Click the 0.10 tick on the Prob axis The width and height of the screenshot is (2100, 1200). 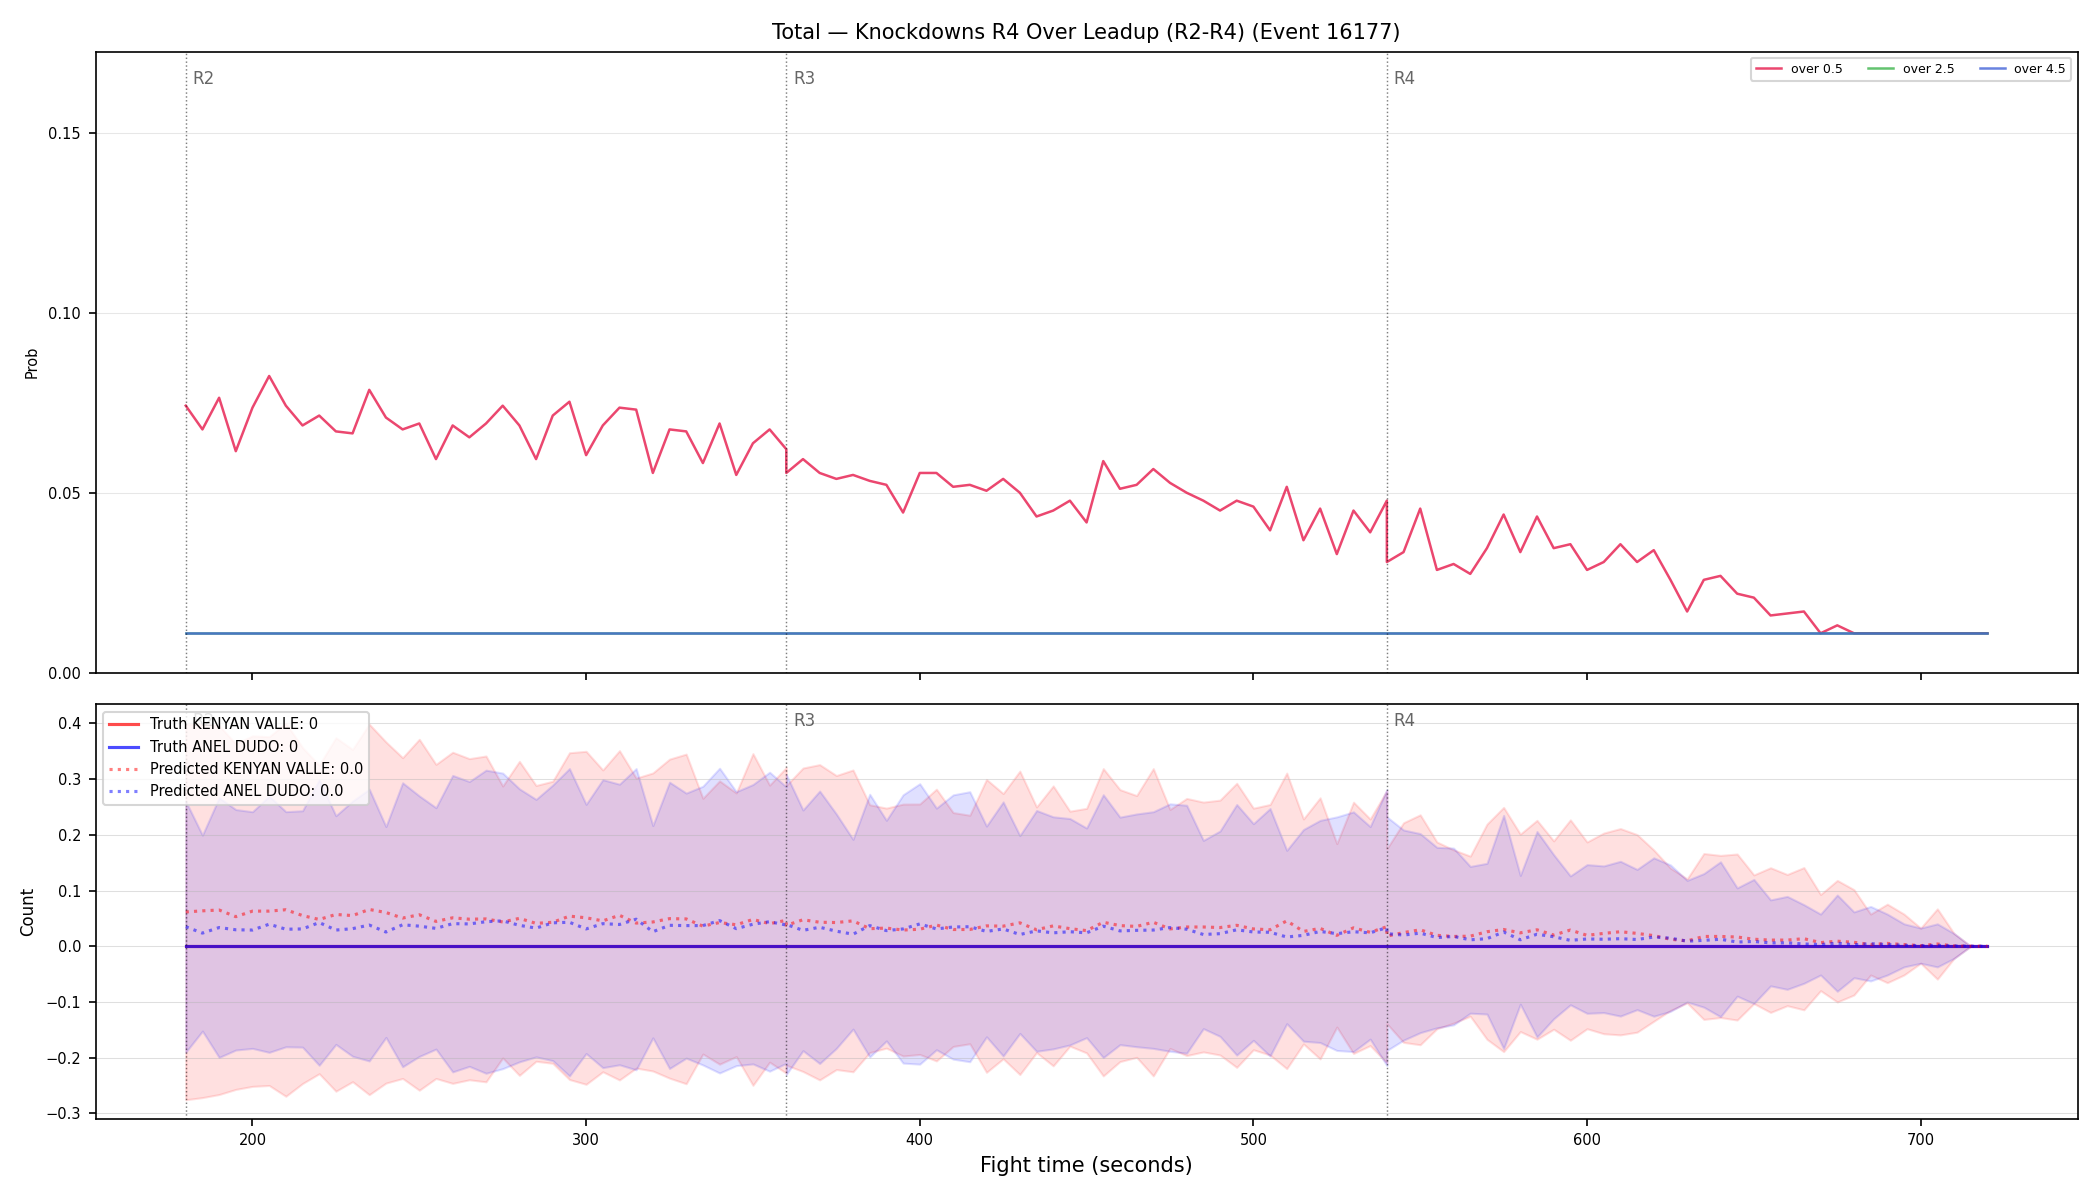coord(65,314)
